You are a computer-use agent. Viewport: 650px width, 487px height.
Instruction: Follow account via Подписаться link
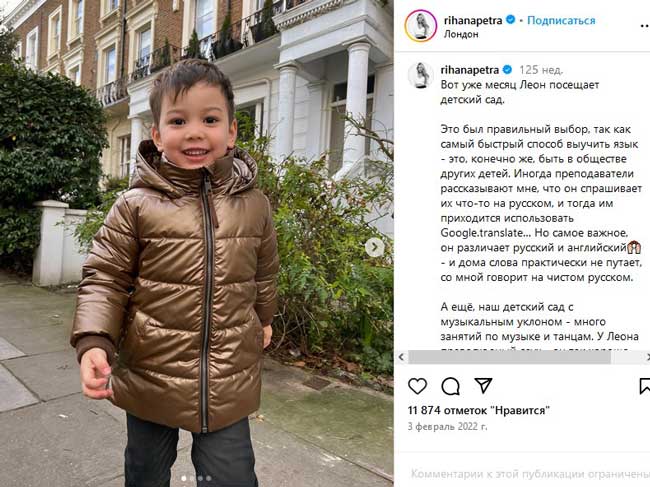click(561, 20)
